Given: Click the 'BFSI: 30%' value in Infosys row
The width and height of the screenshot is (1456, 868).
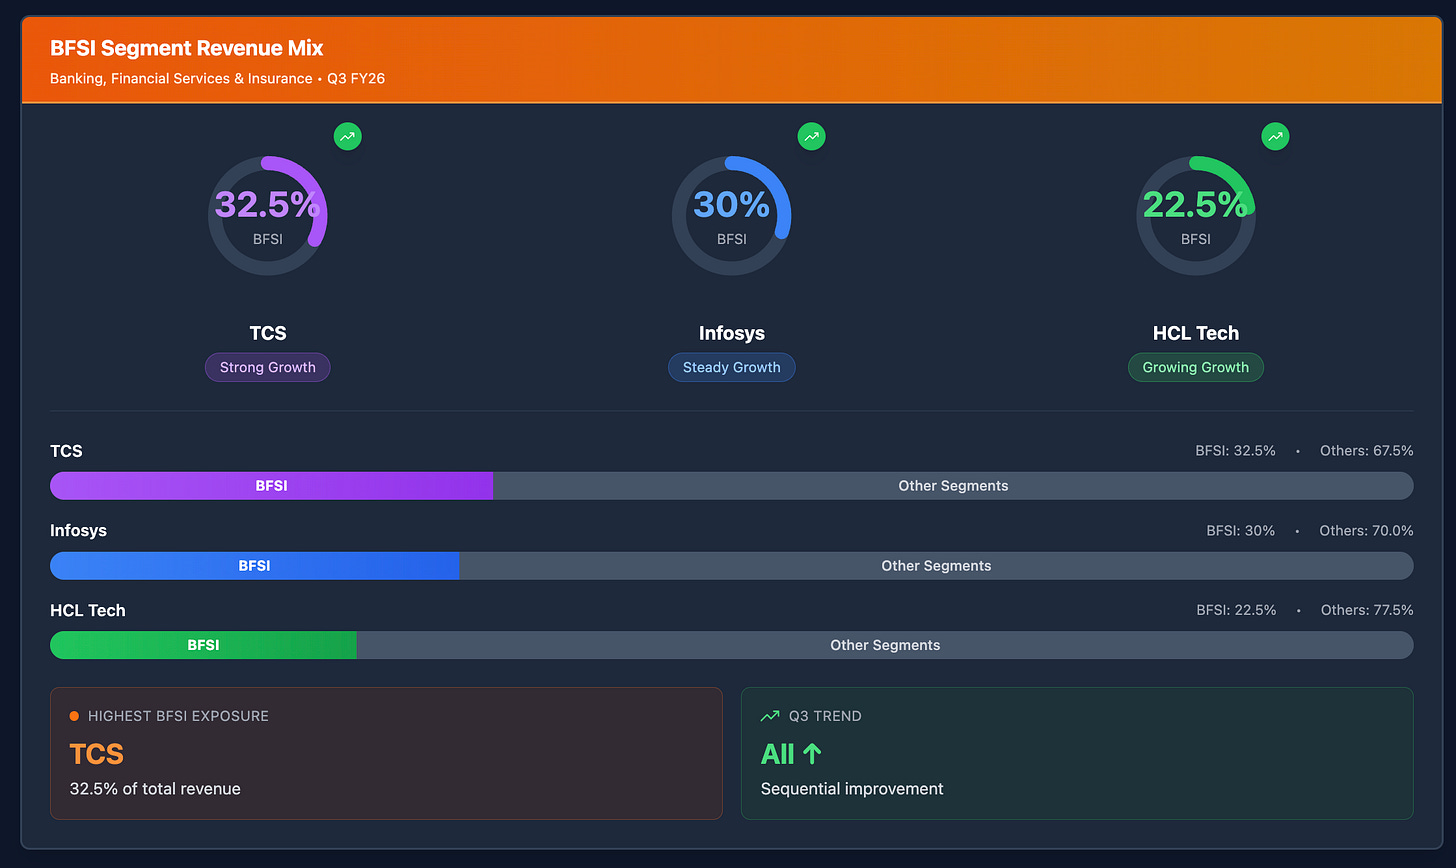Looking at the screenshot, I should (1241, 531).
